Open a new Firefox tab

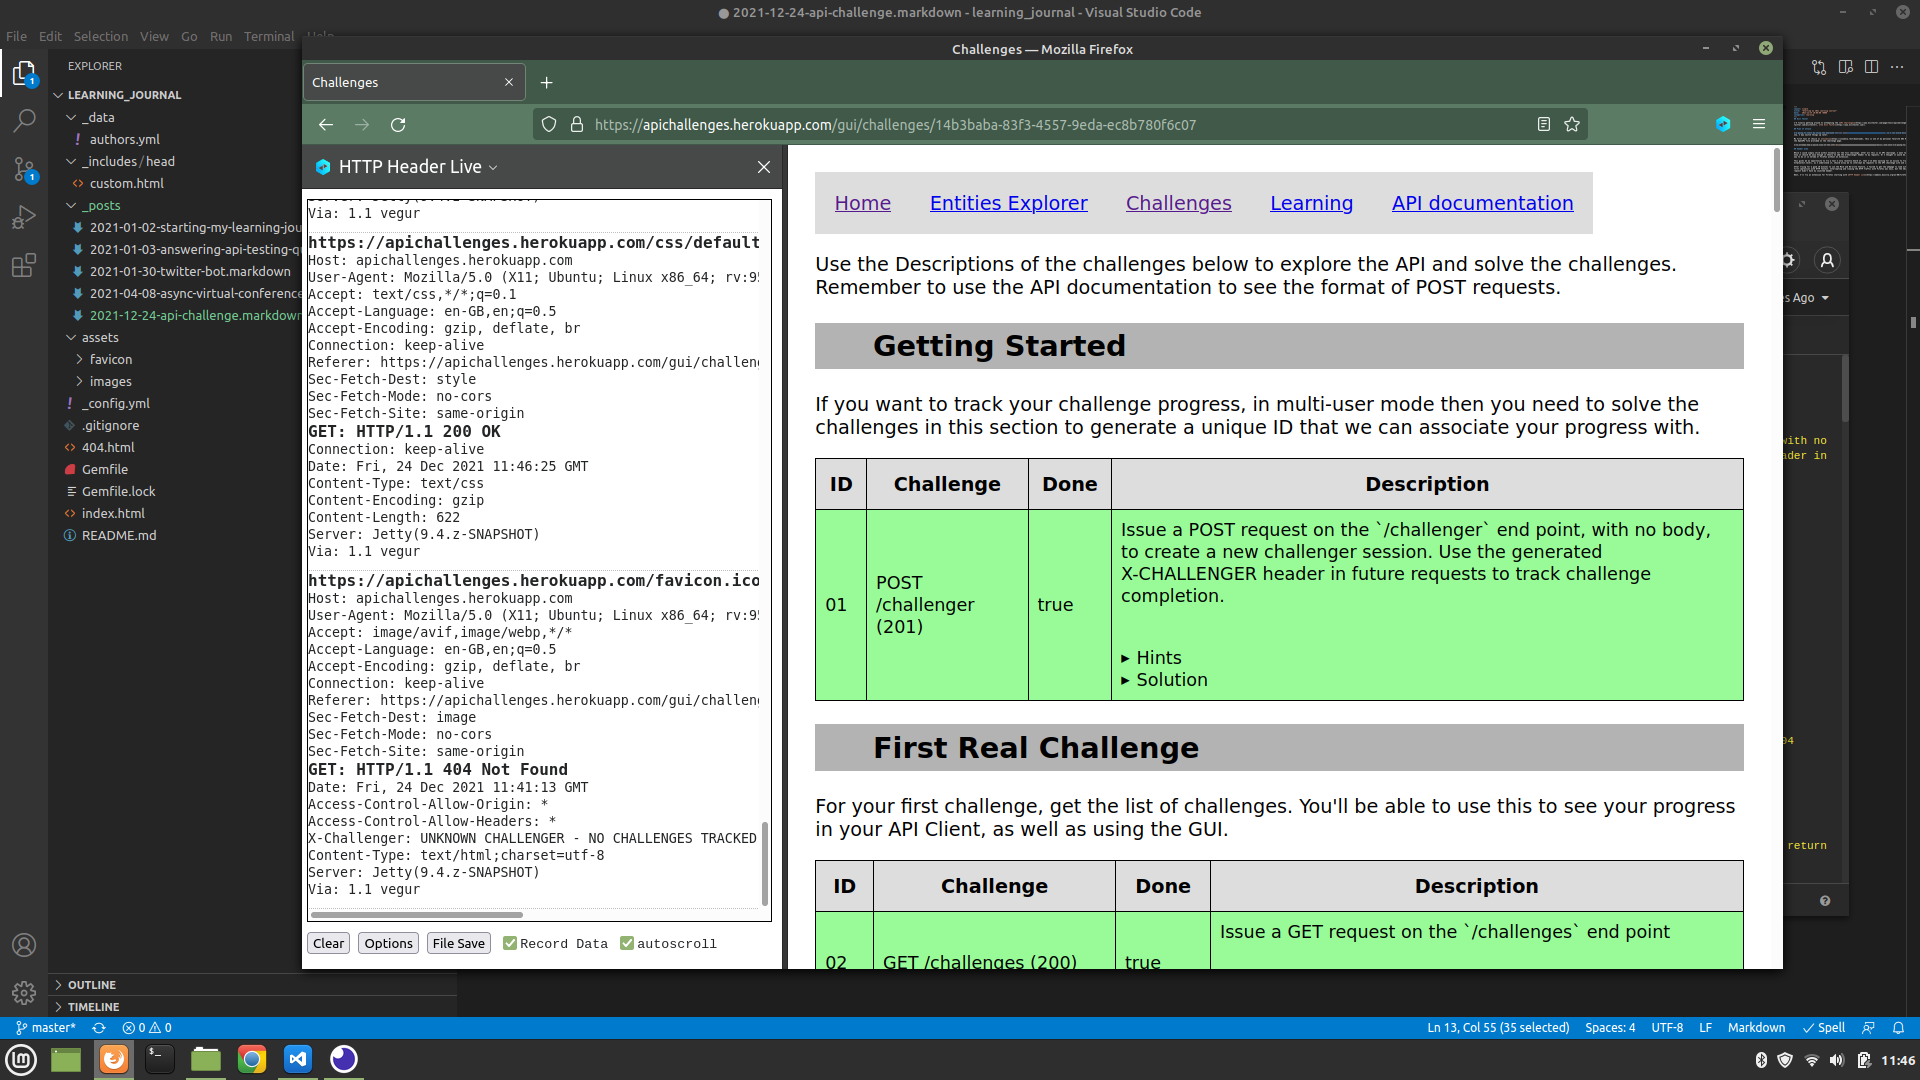click(x=547, y=83)
